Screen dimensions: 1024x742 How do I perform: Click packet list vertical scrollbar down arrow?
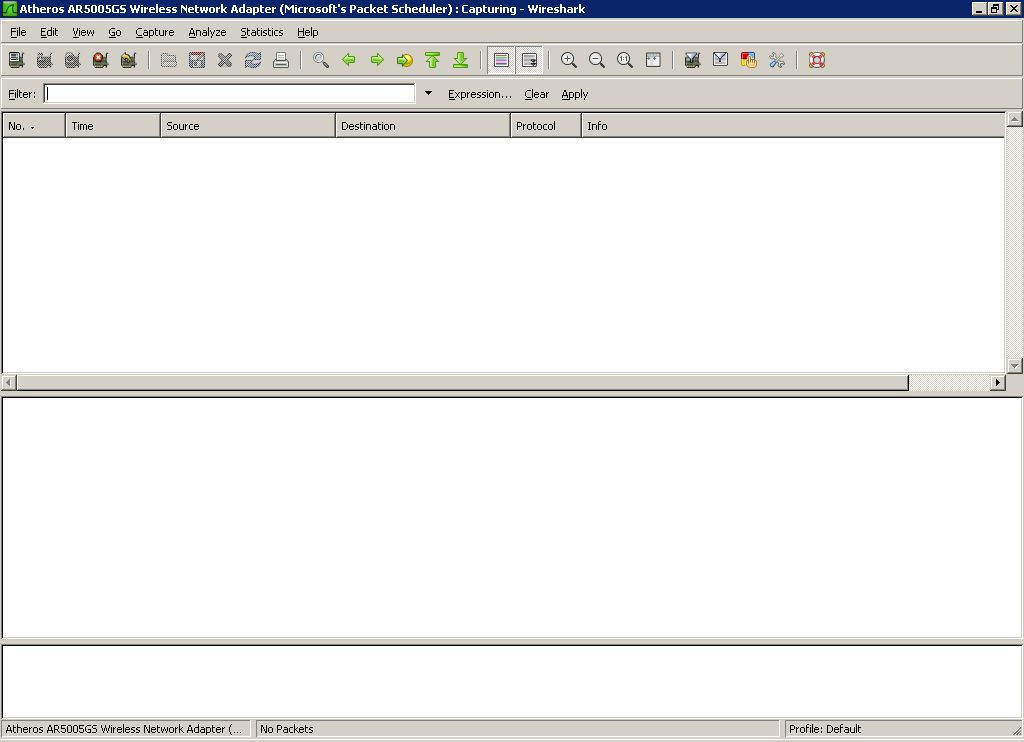[1014, 366]
